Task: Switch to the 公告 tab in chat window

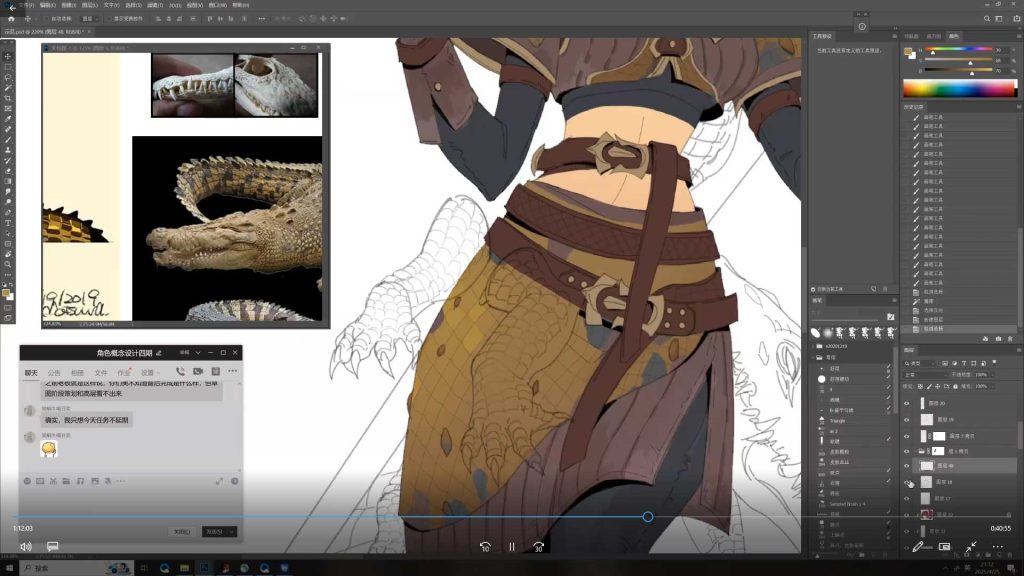Action: pyautogui.click(x=54, y=372)
